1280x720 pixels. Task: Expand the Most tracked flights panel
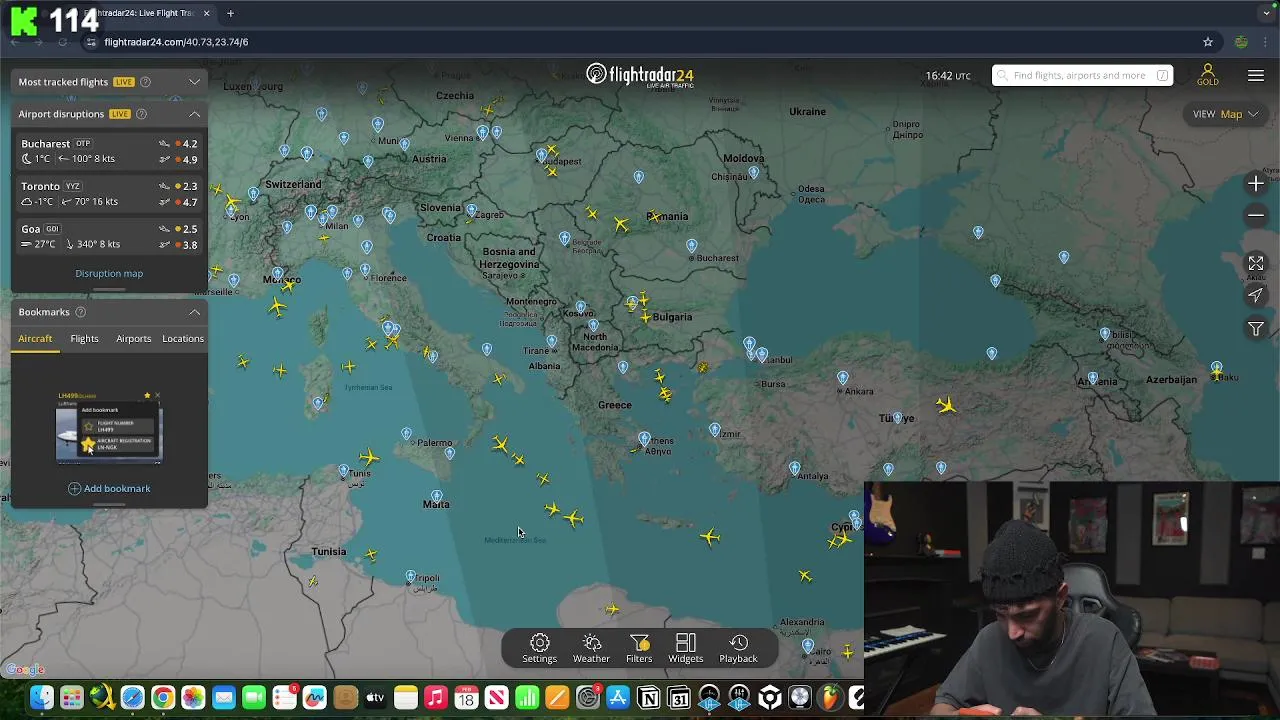(195, 82)
